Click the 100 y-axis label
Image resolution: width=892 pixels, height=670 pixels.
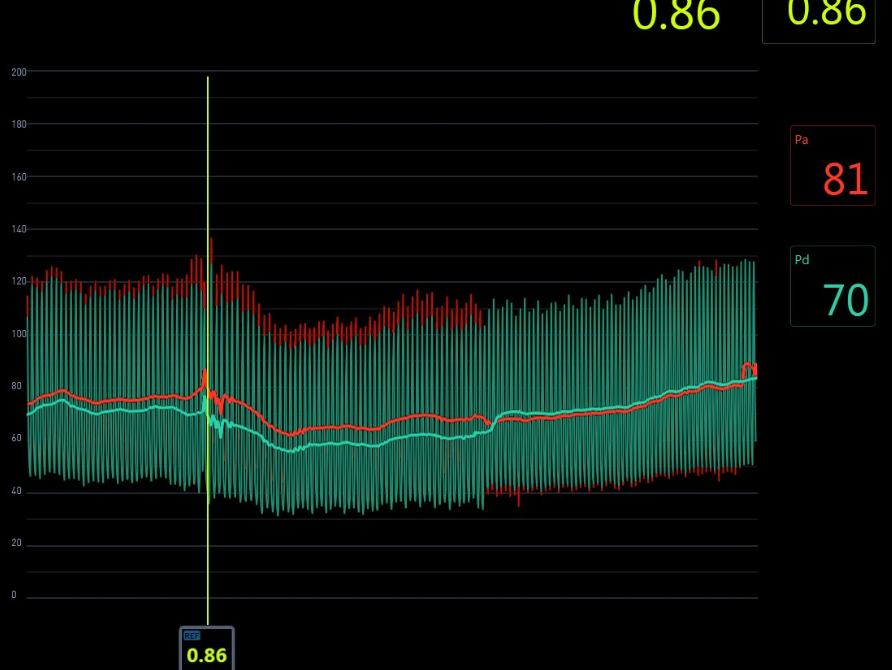[x=19, y=334]
